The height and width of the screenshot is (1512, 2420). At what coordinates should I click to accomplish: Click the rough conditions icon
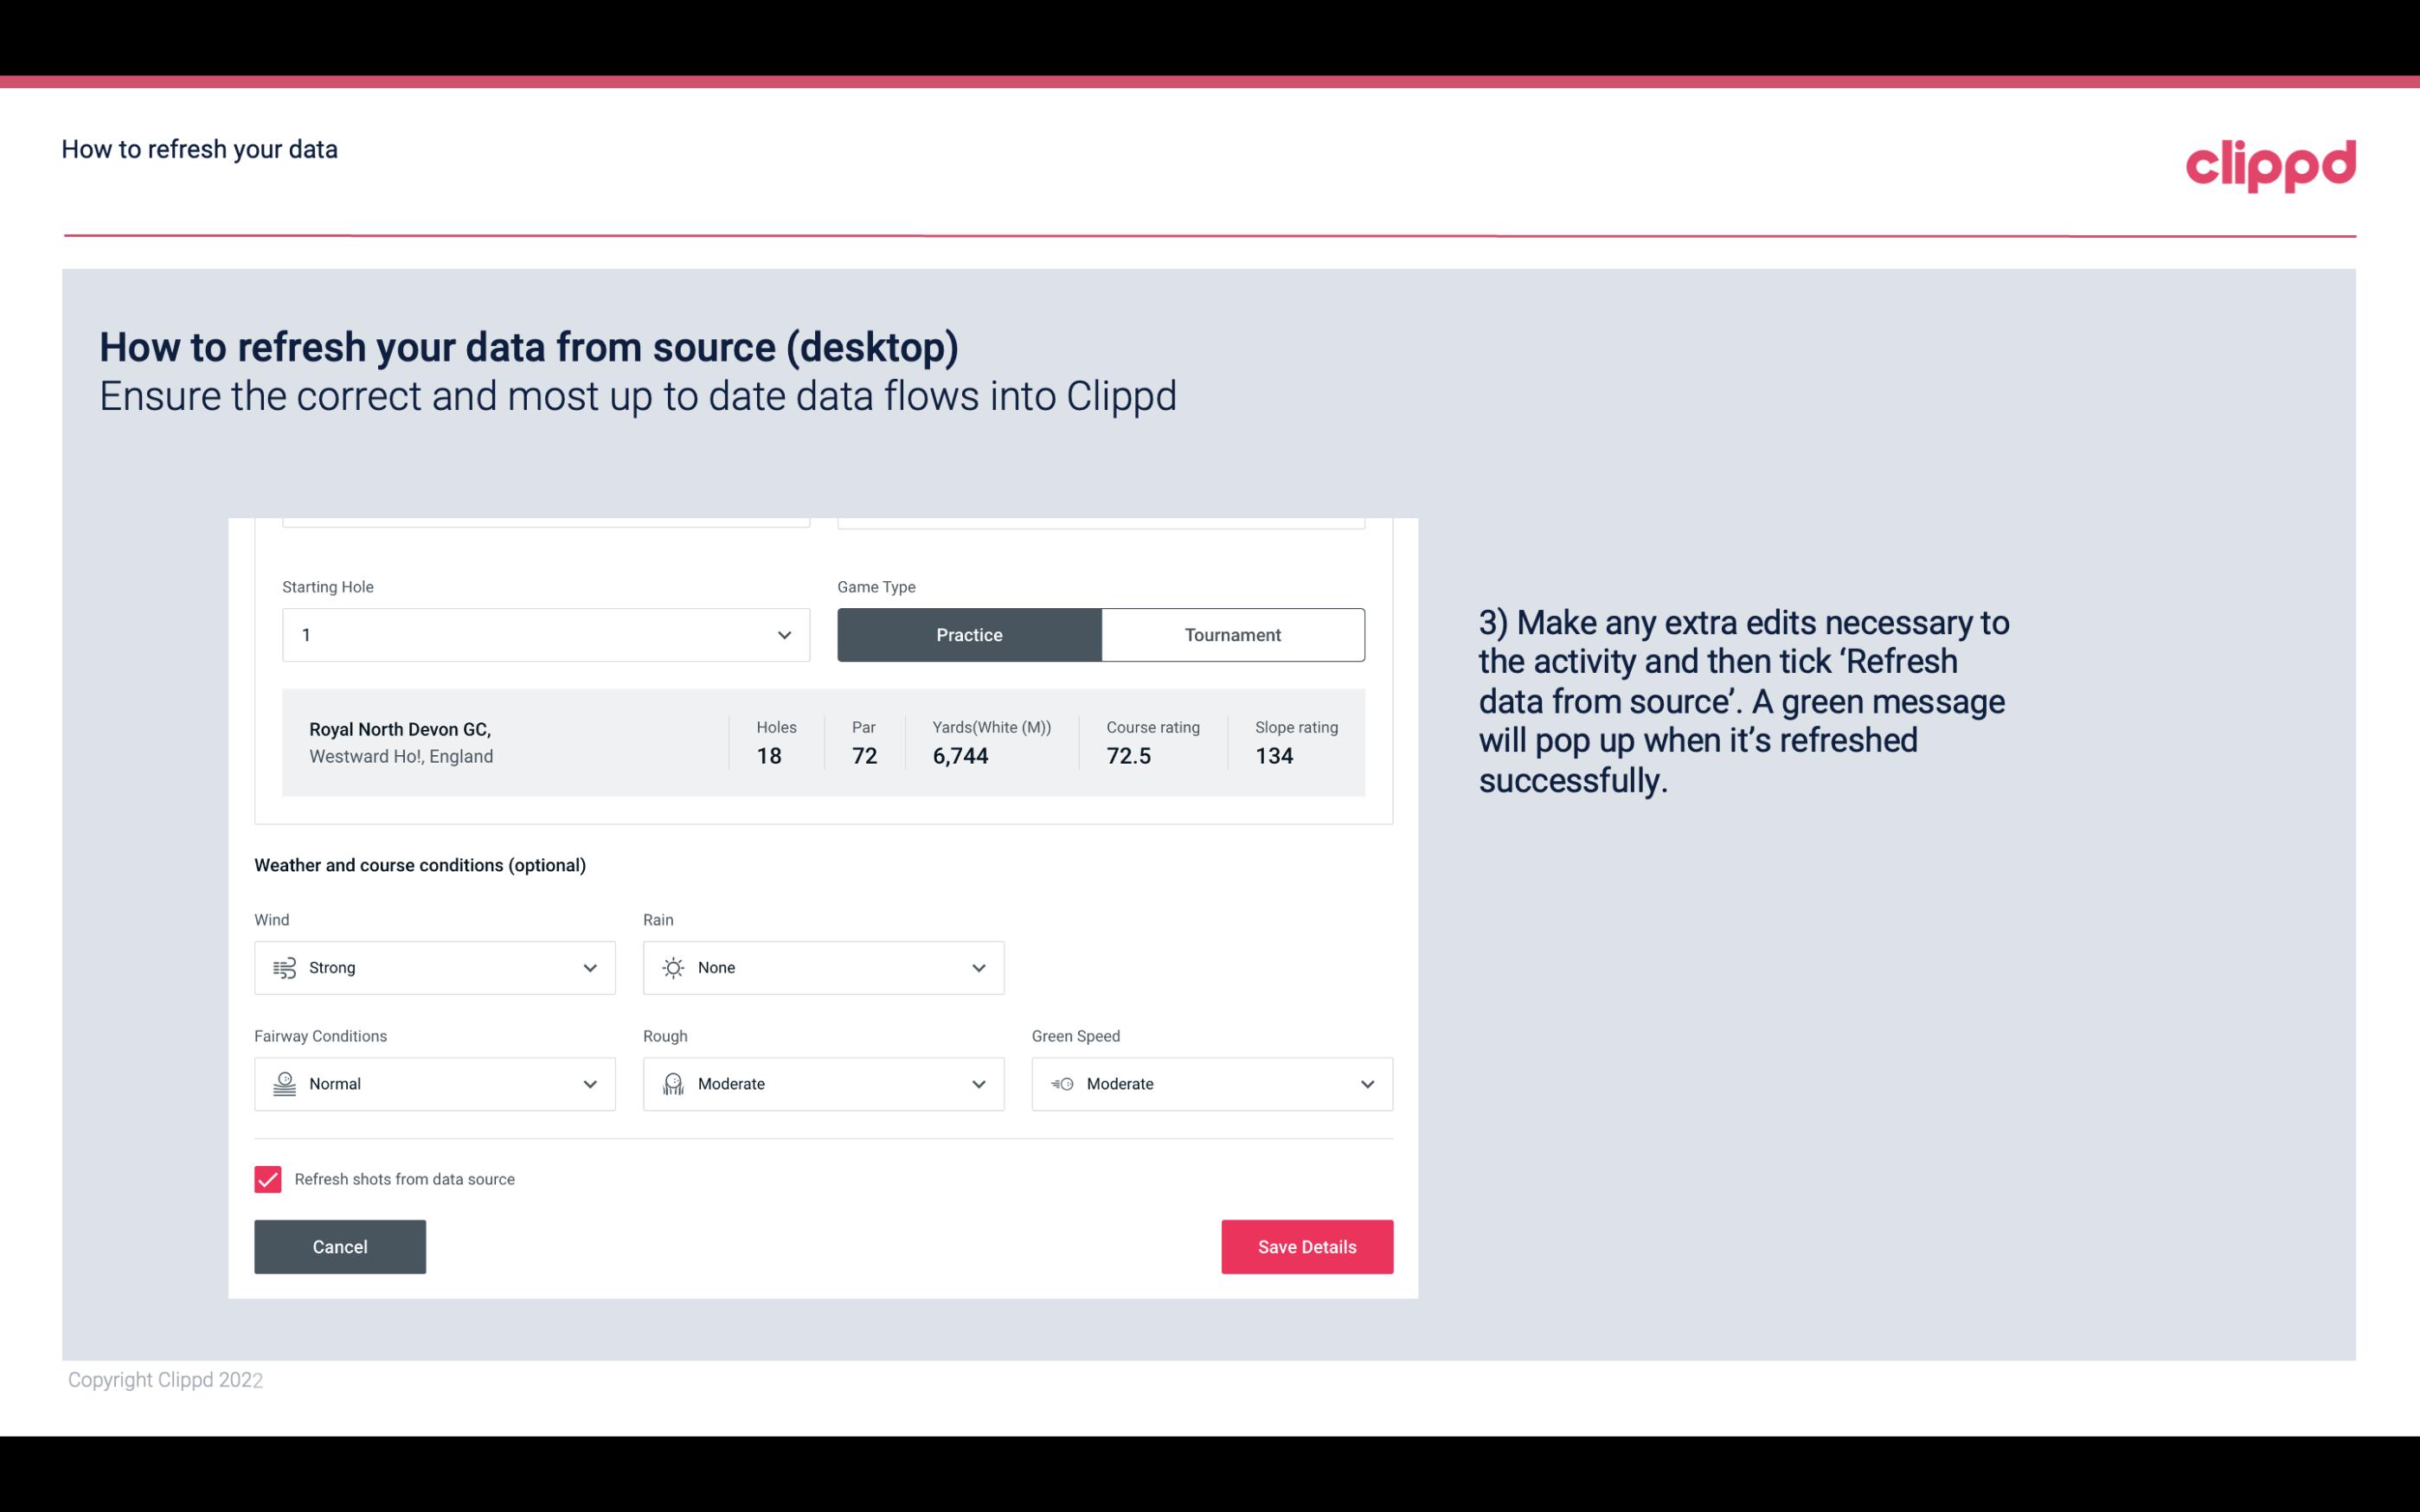669,1084
